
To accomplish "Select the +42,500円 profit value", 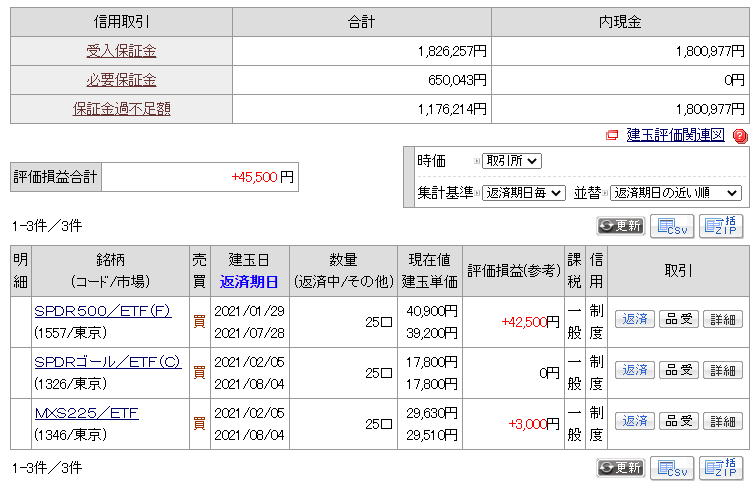I will coord(530,322).
